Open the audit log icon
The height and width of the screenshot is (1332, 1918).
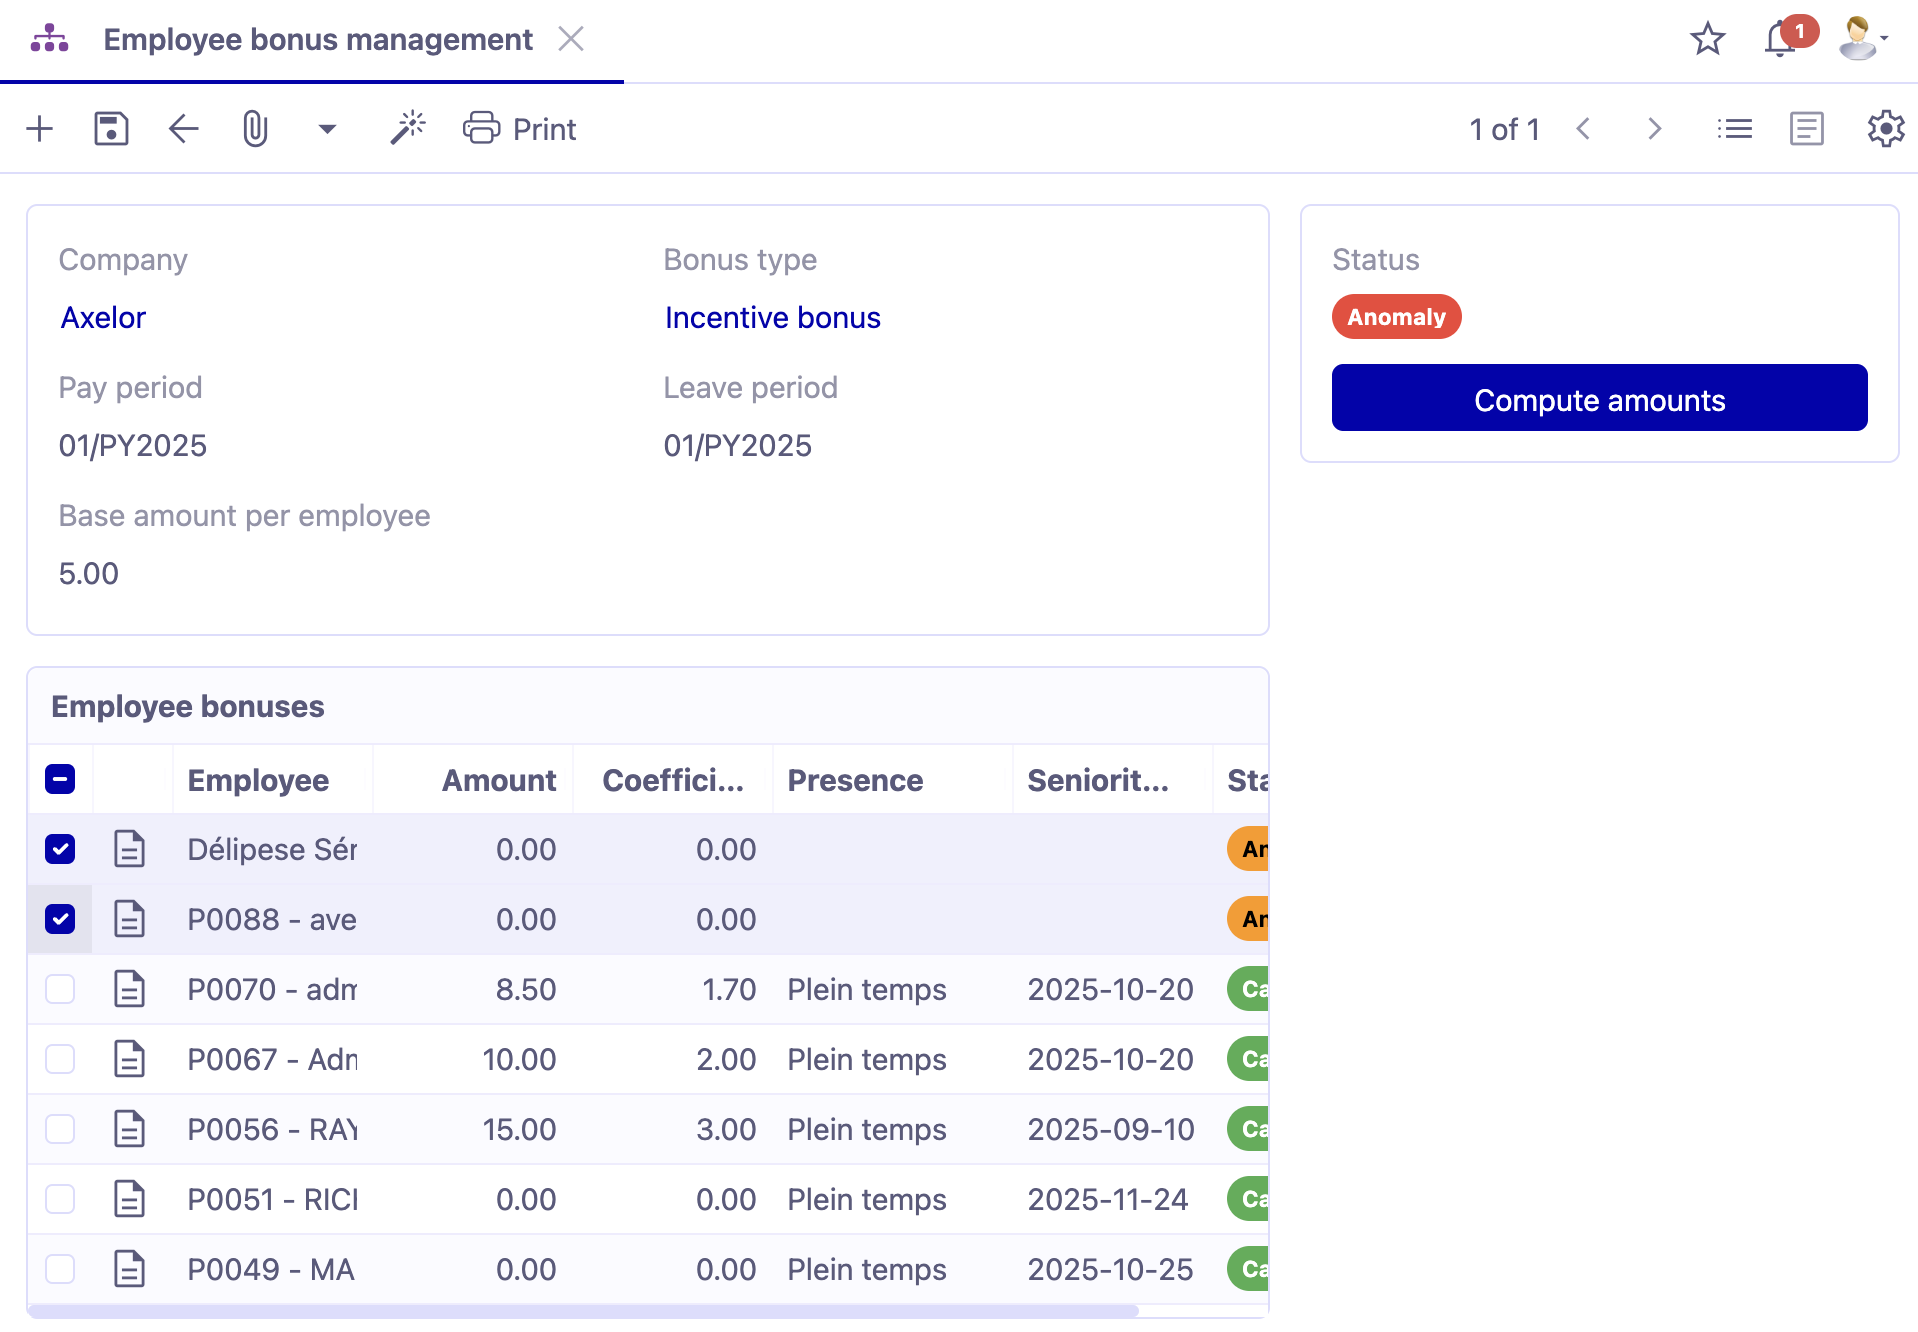[1806, 128]
